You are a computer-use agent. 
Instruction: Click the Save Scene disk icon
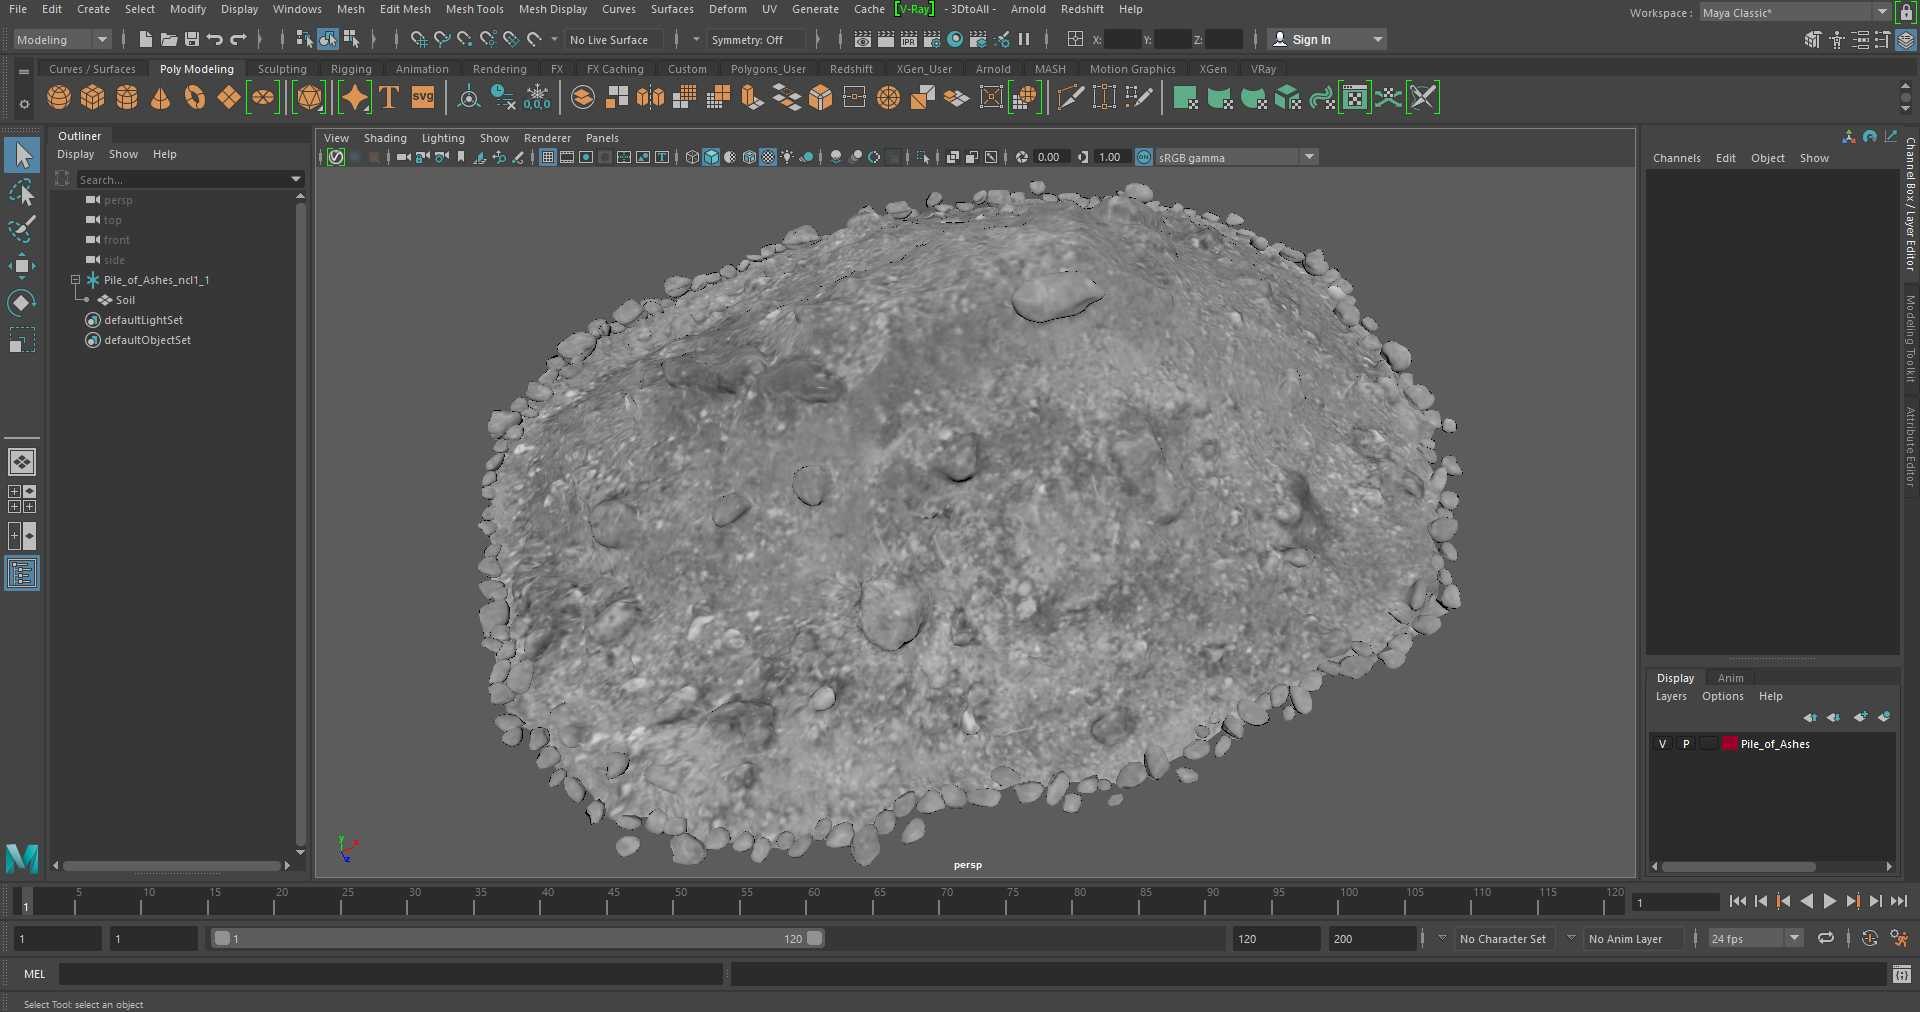[191, 39]
